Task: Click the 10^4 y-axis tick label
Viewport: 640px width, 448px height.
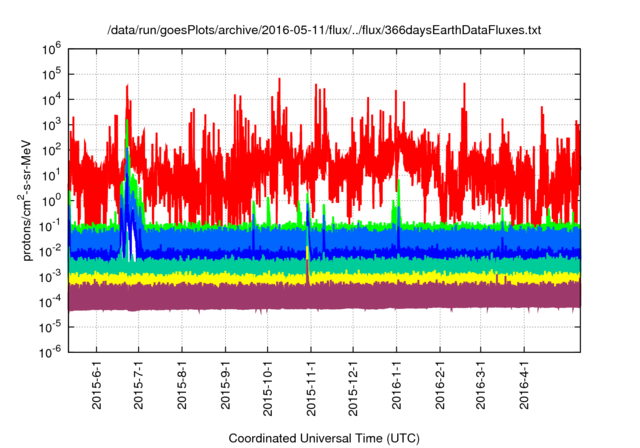Action: [x=51, y=100]
